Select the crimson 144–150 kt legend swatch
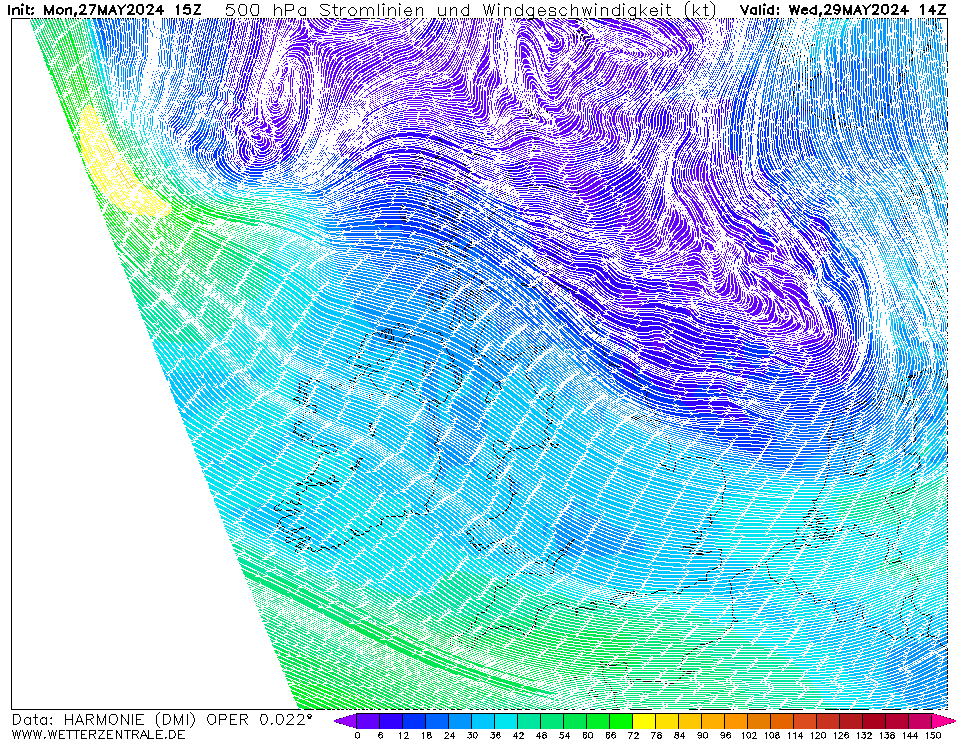Screen dimensions: 959x741 tap(920, 721)
